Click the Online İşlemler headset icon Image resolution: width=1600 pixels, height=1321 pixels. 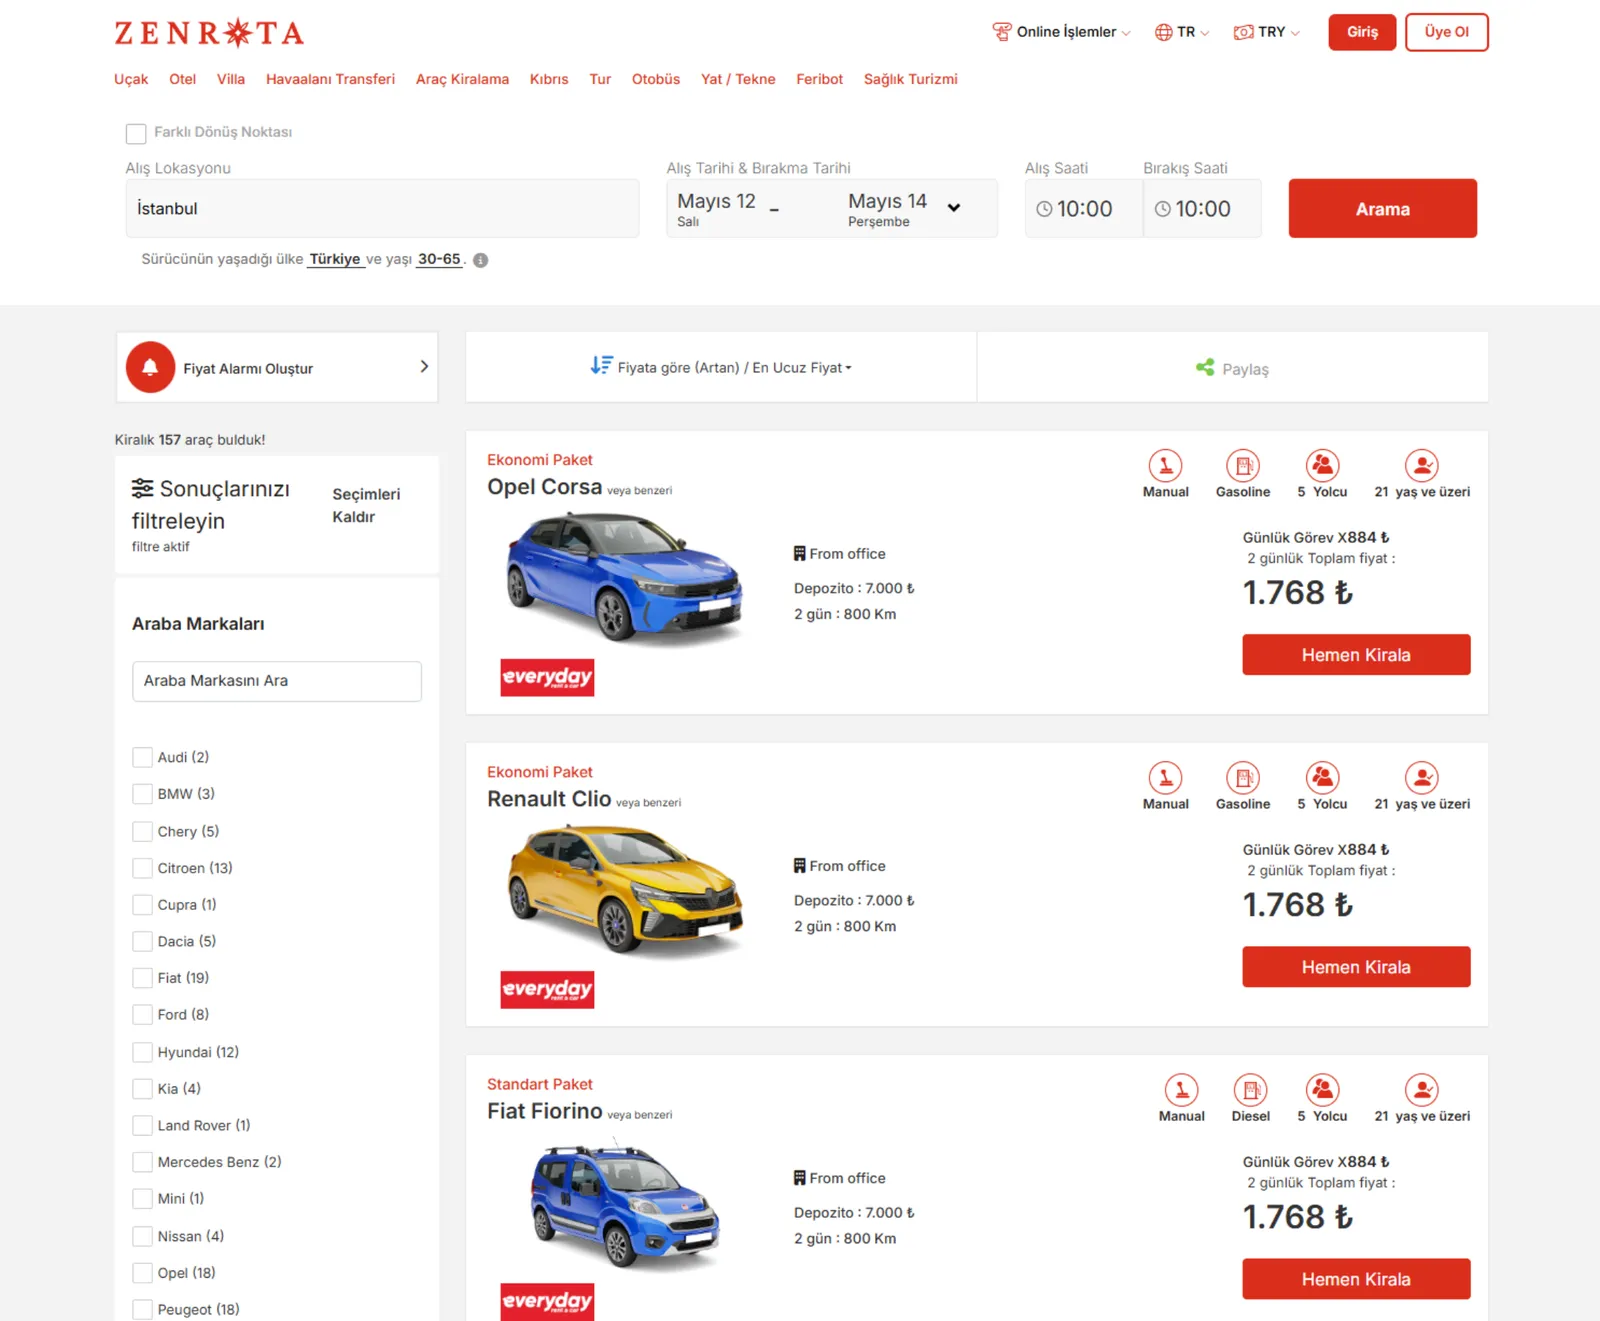[1001, 32]
